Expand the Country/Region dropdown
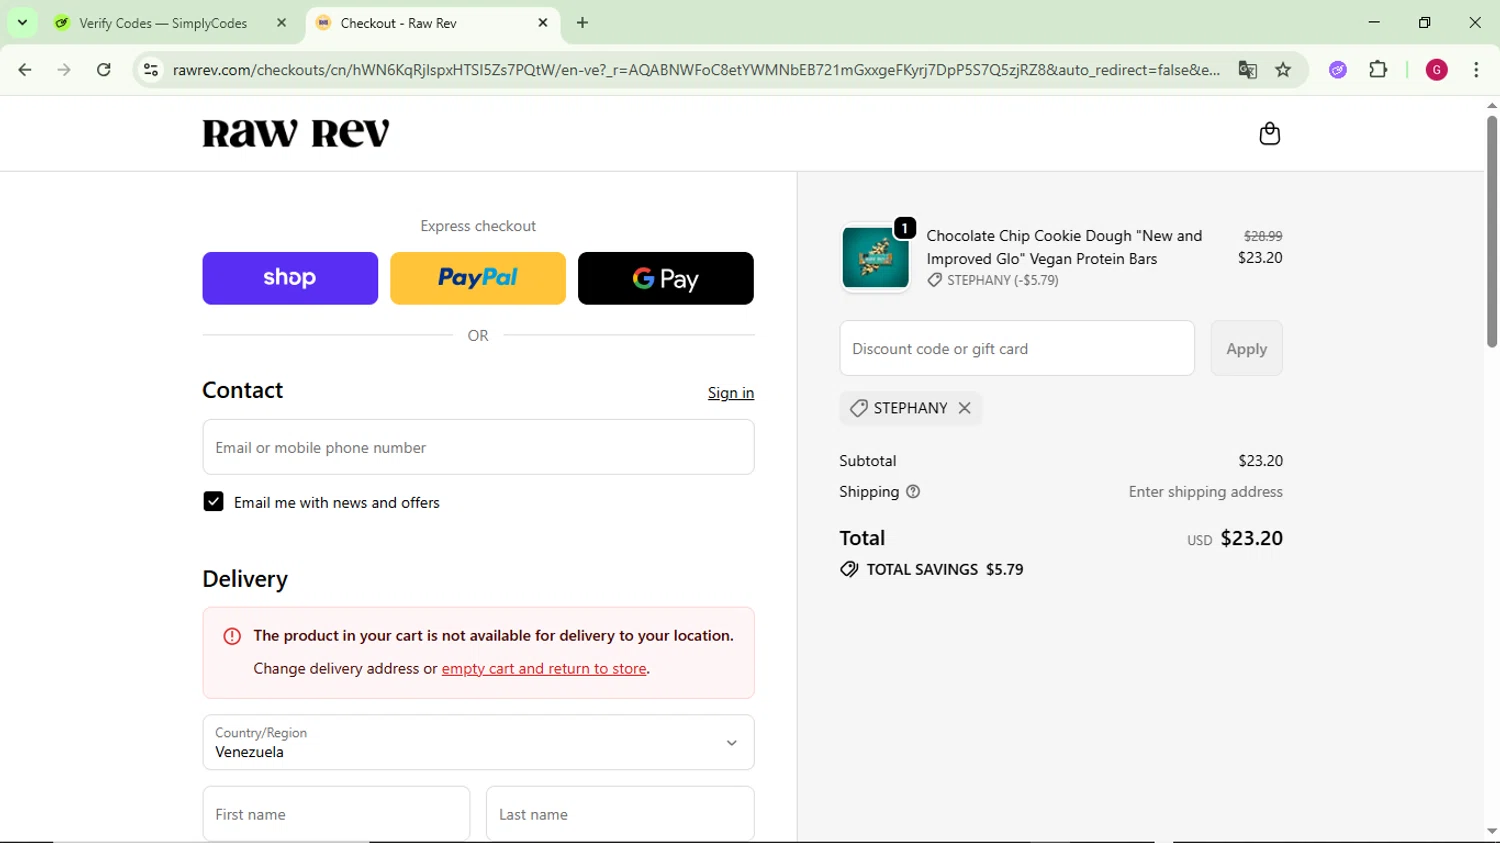This screenshot has height=843, width=1500. point(478,742)
